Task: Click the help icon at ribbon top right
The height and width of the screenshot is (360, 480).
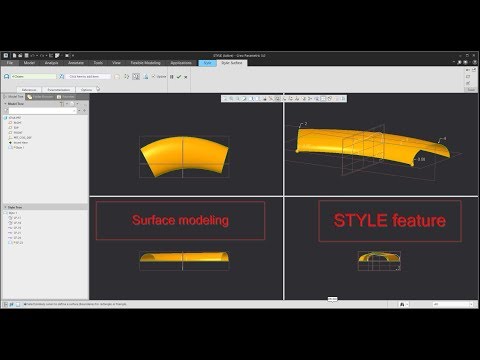Action: click(475, 62)
